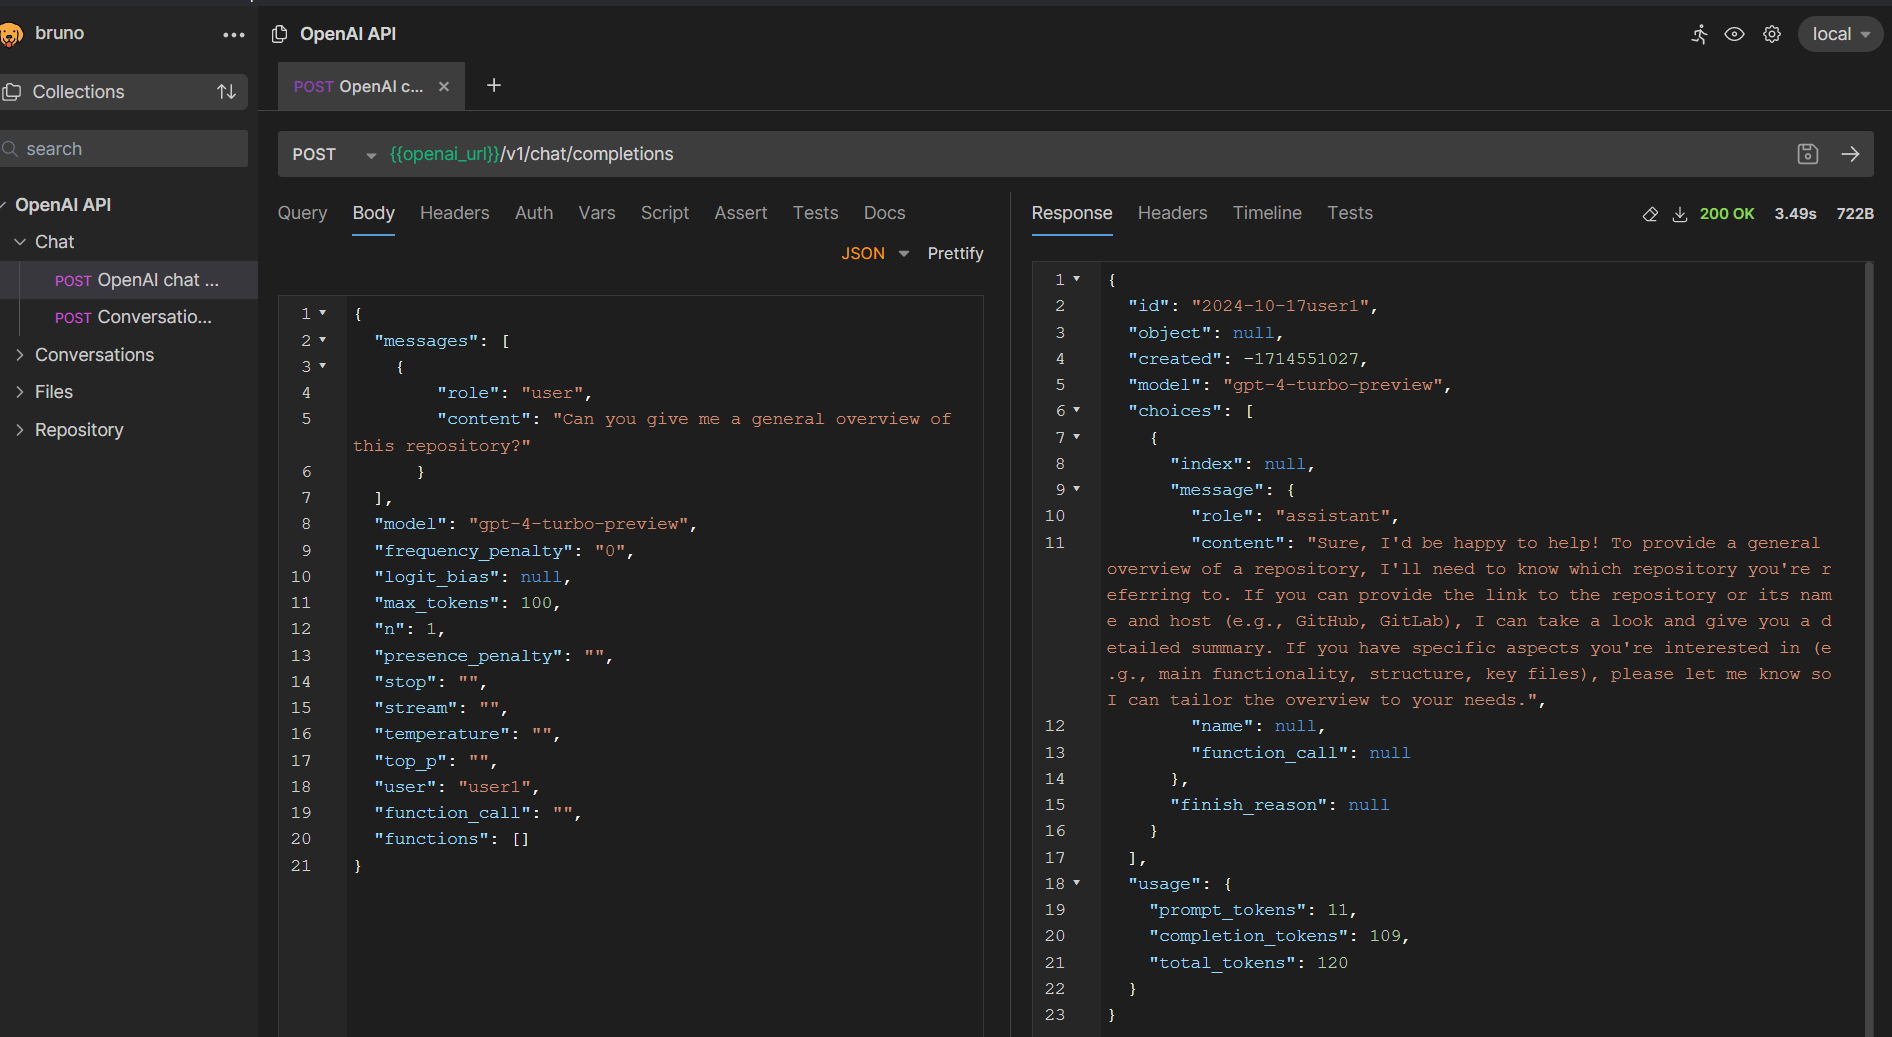Image resolution: width=1892 pixels, height=1037 pixels.
Task: Open the Script tab
Action: pos(665,213)
